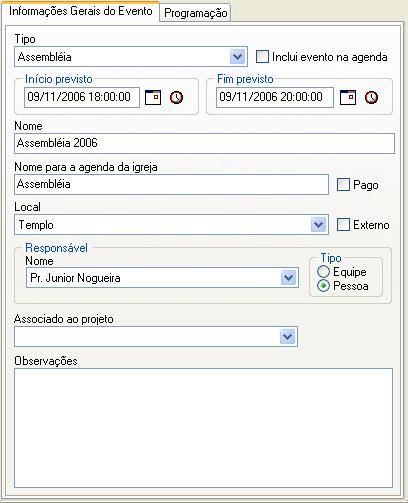Select the Informações Gerais do Evento tab
This screenshot has height=503, width=408.
point(80,11)
